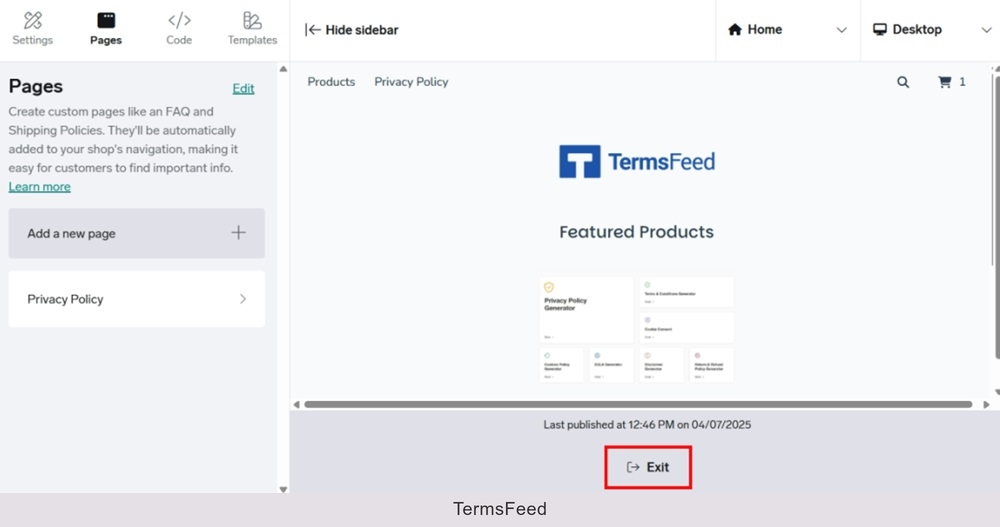Image resolution: width=1000 pixels, height=527 pixels.
Task: Click the plus icon on Add a new page
Action: [x=239, y=233]
